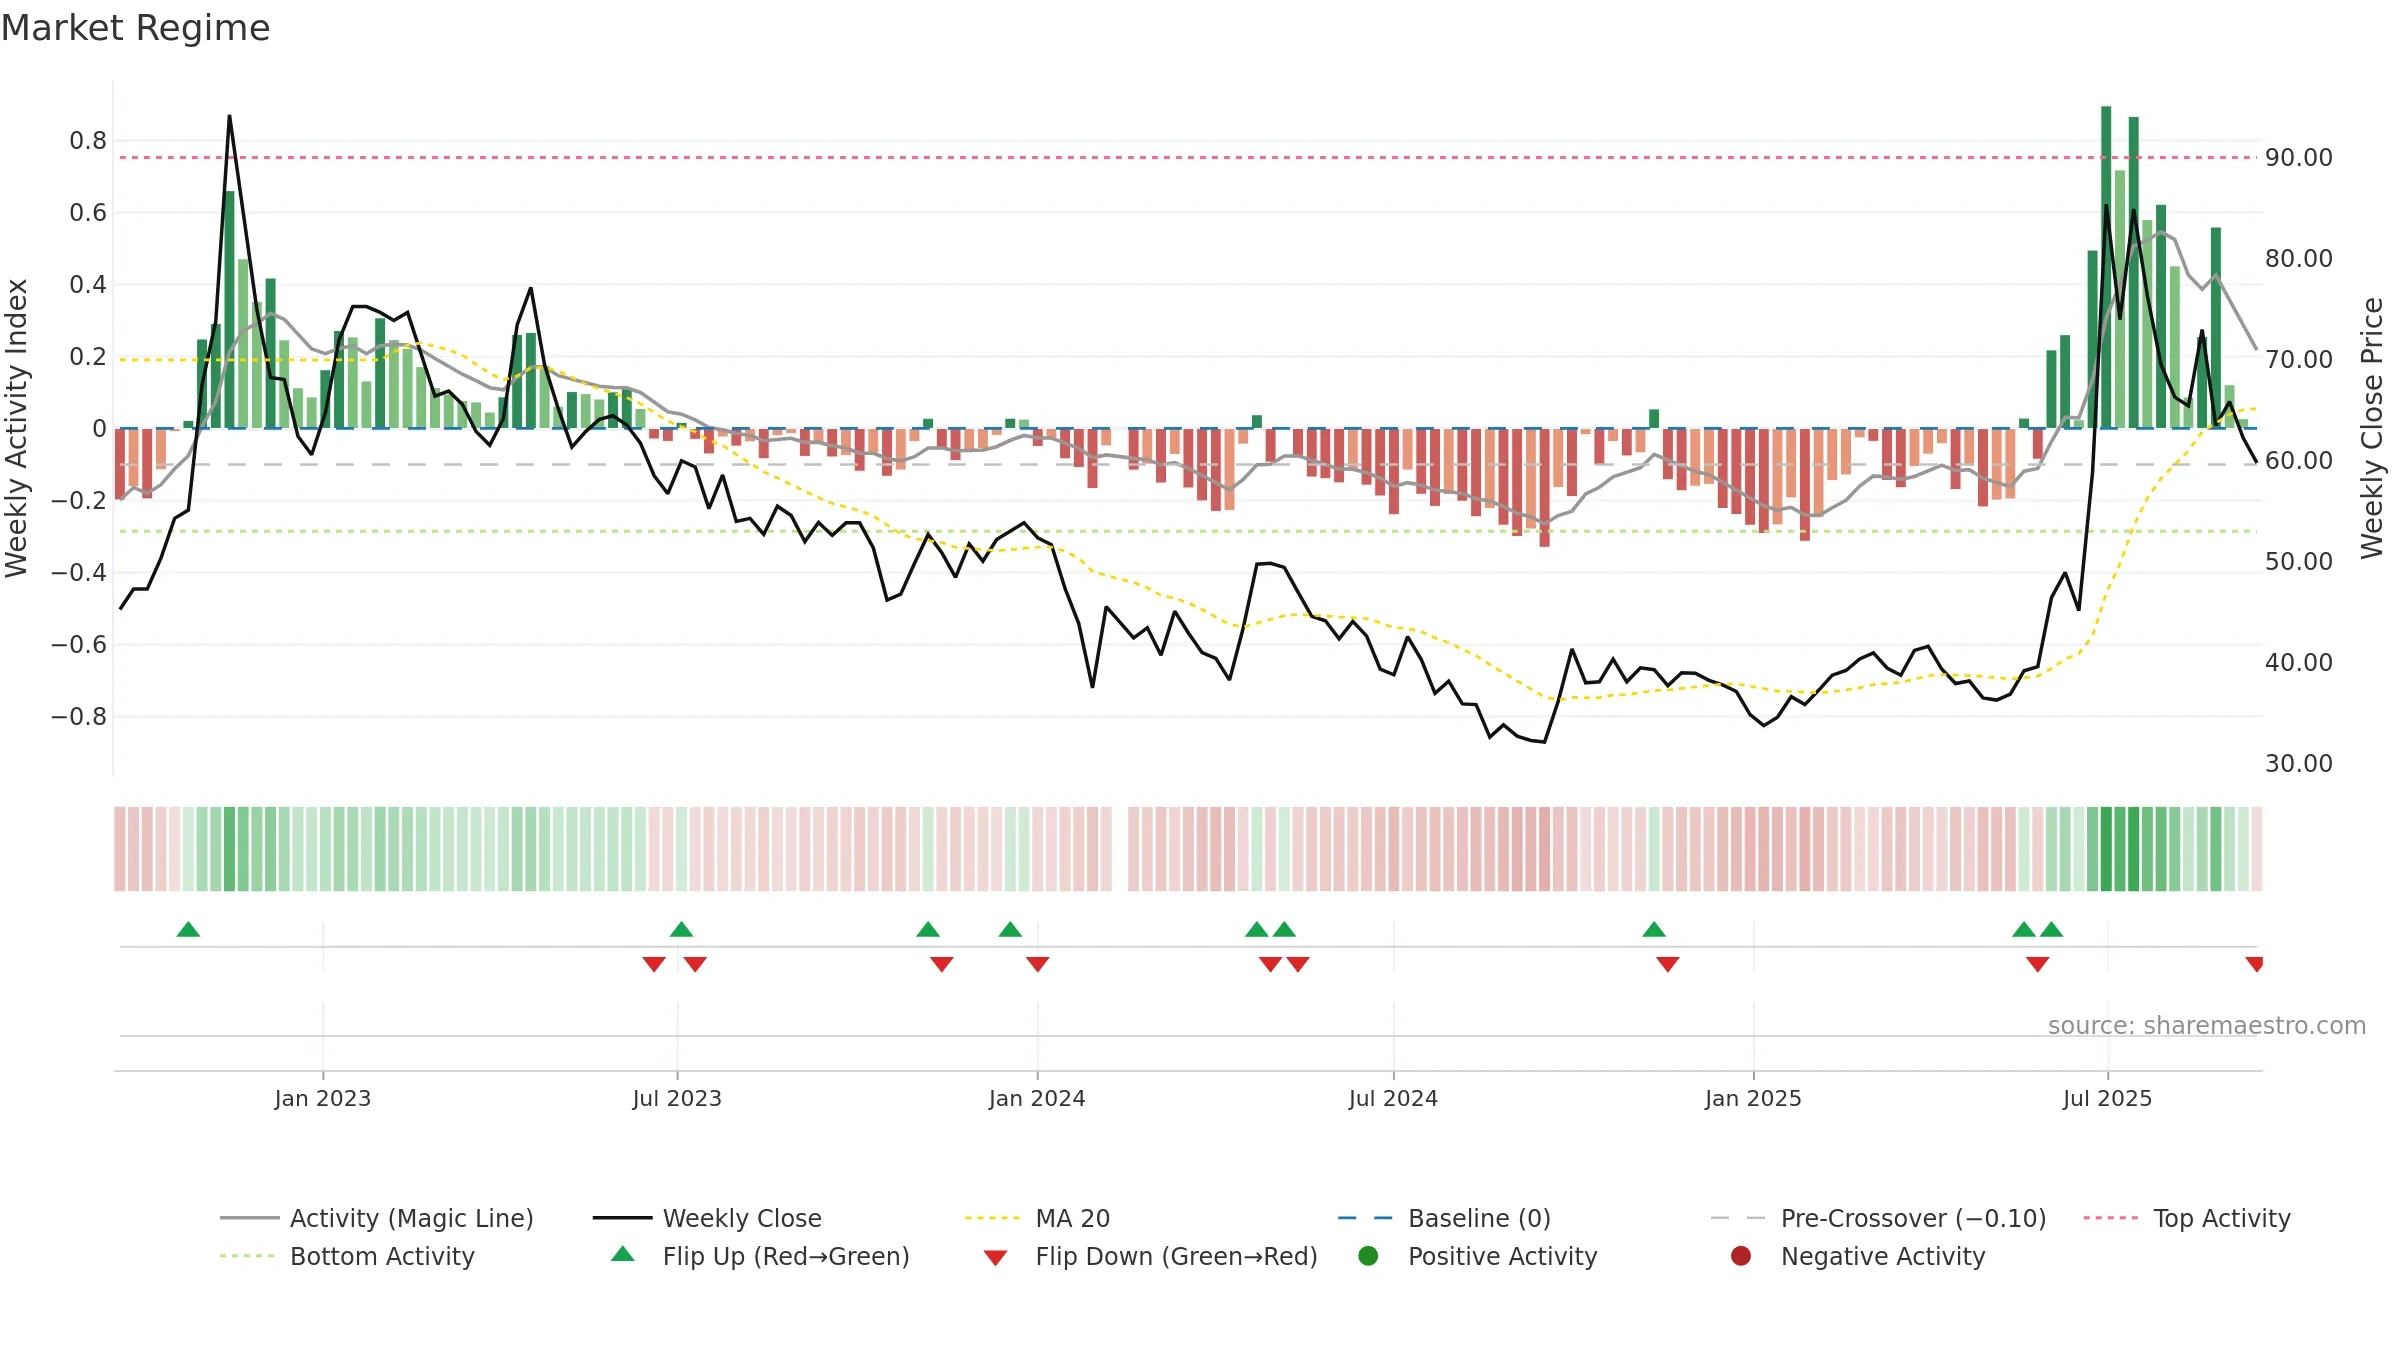
Task: Toggle the Baseline (0) legend entry
Action: coord(1444,1218)
